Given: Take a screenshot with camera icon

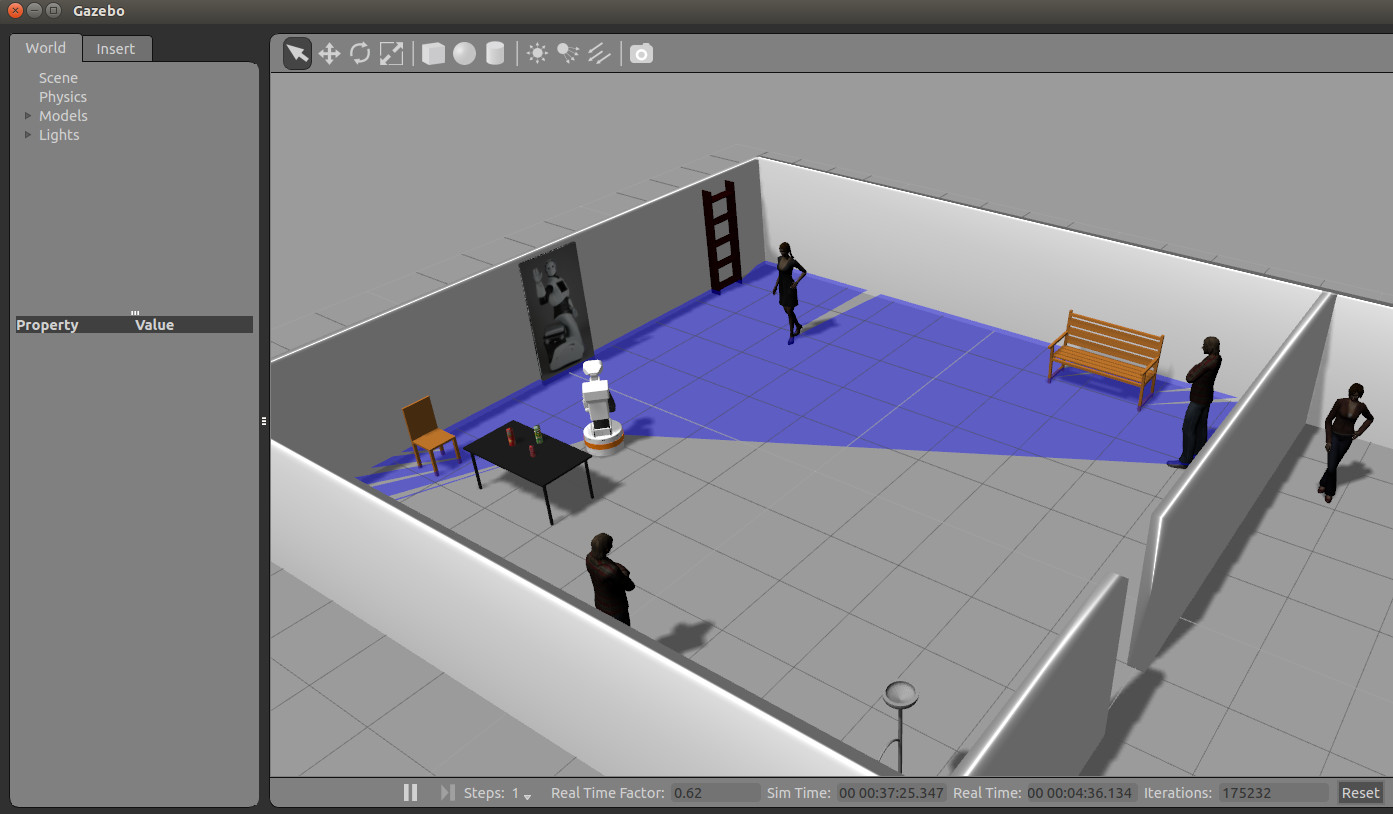Looking at the screenshot, I should point(642,54).
